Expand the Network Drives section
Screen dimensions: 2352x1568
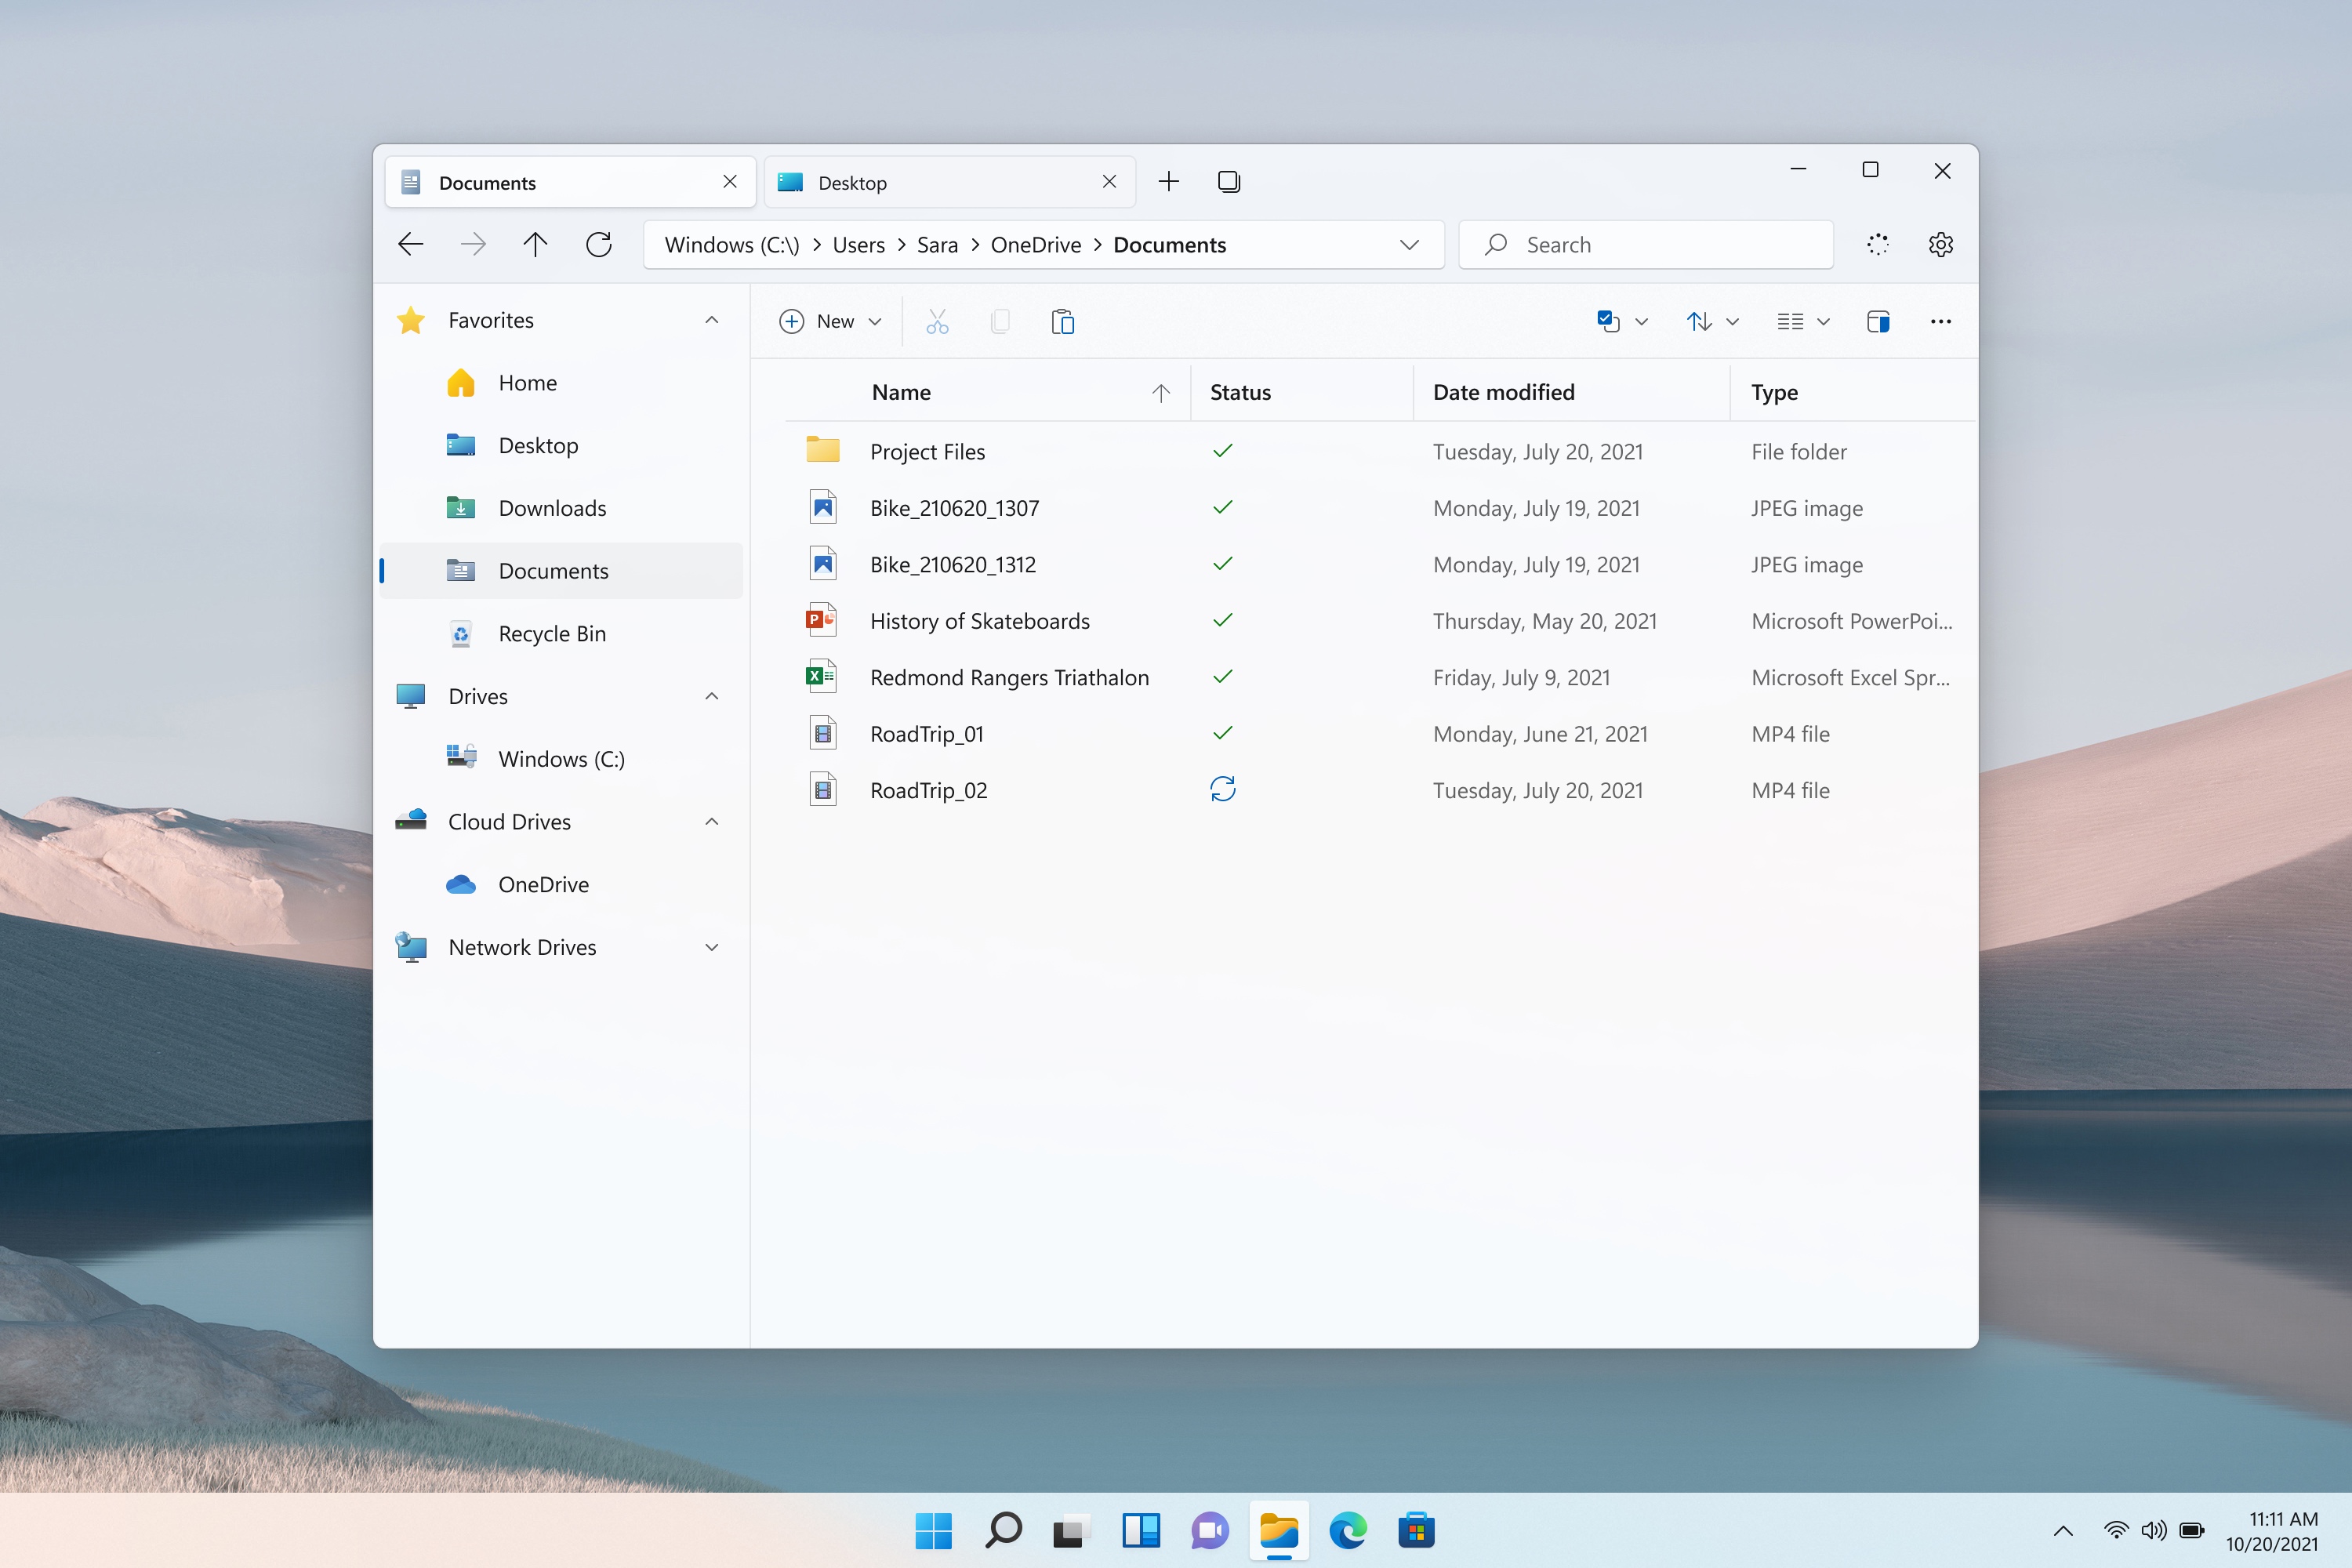point(712,947)
